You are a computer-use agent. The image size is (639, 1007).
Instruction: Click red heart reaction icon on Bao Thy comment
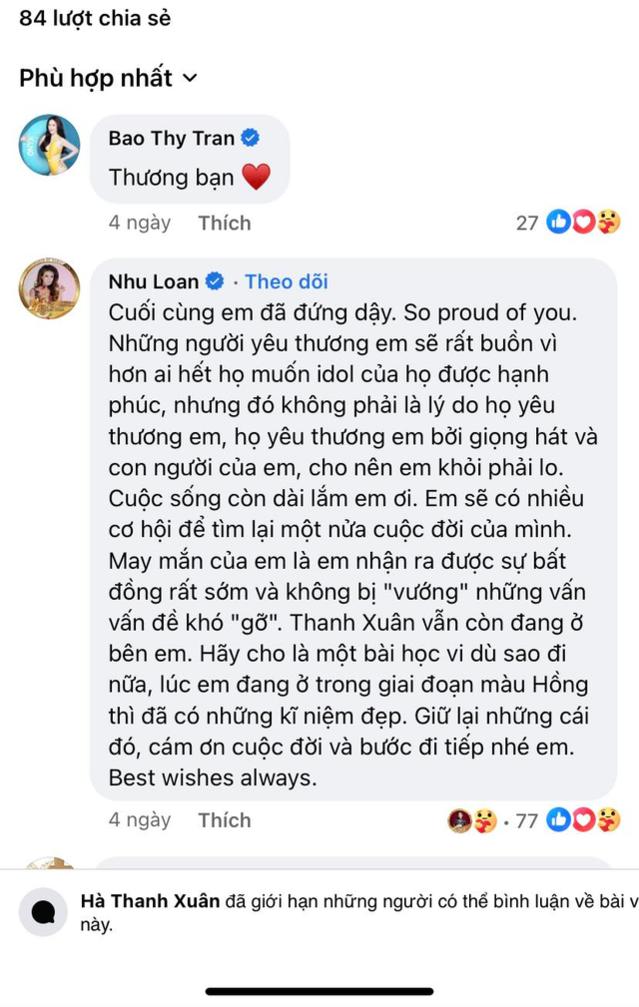click(582, 222)
